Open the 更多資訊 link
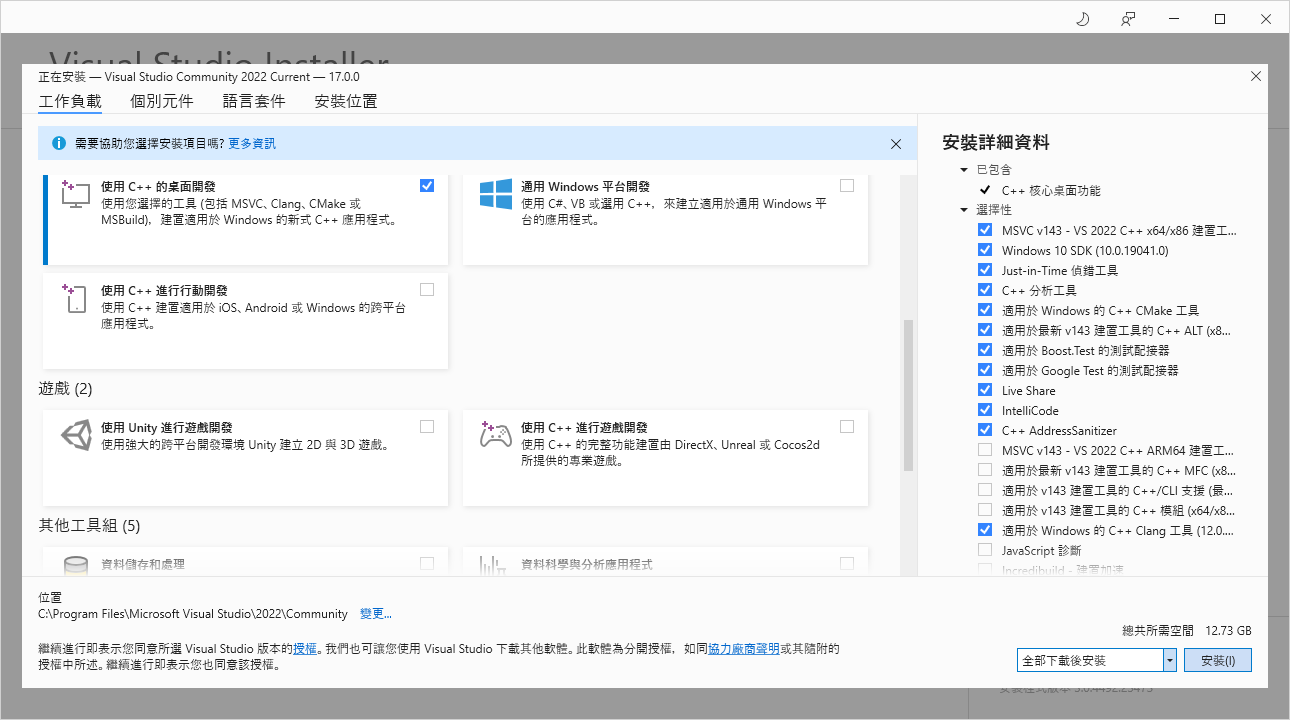 [252, 144]
